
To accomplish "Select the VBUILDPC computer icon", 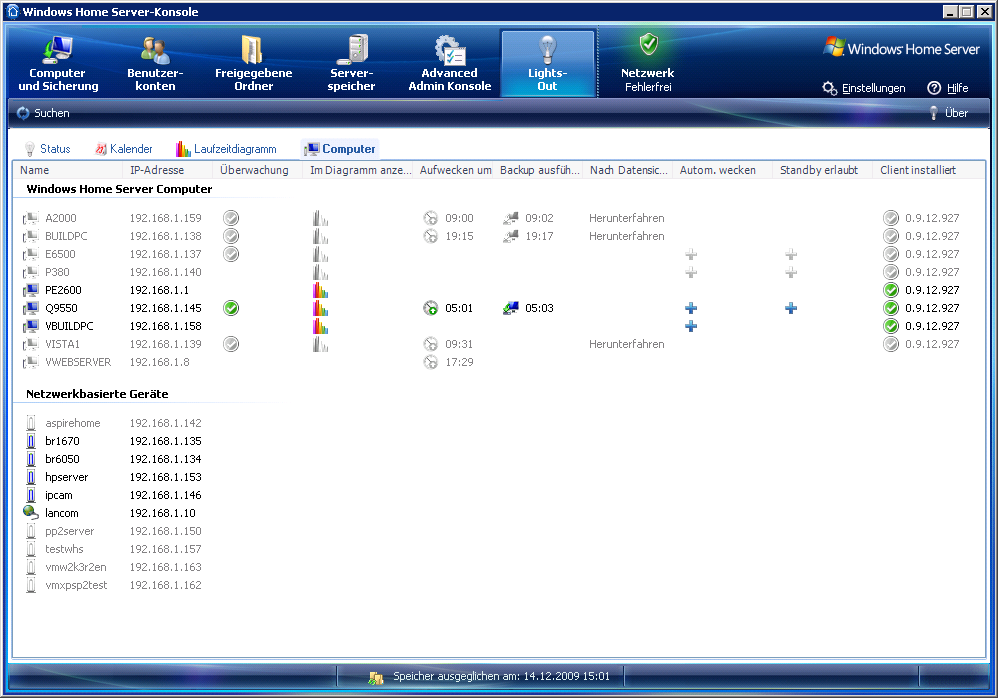I will pos(31,326).
